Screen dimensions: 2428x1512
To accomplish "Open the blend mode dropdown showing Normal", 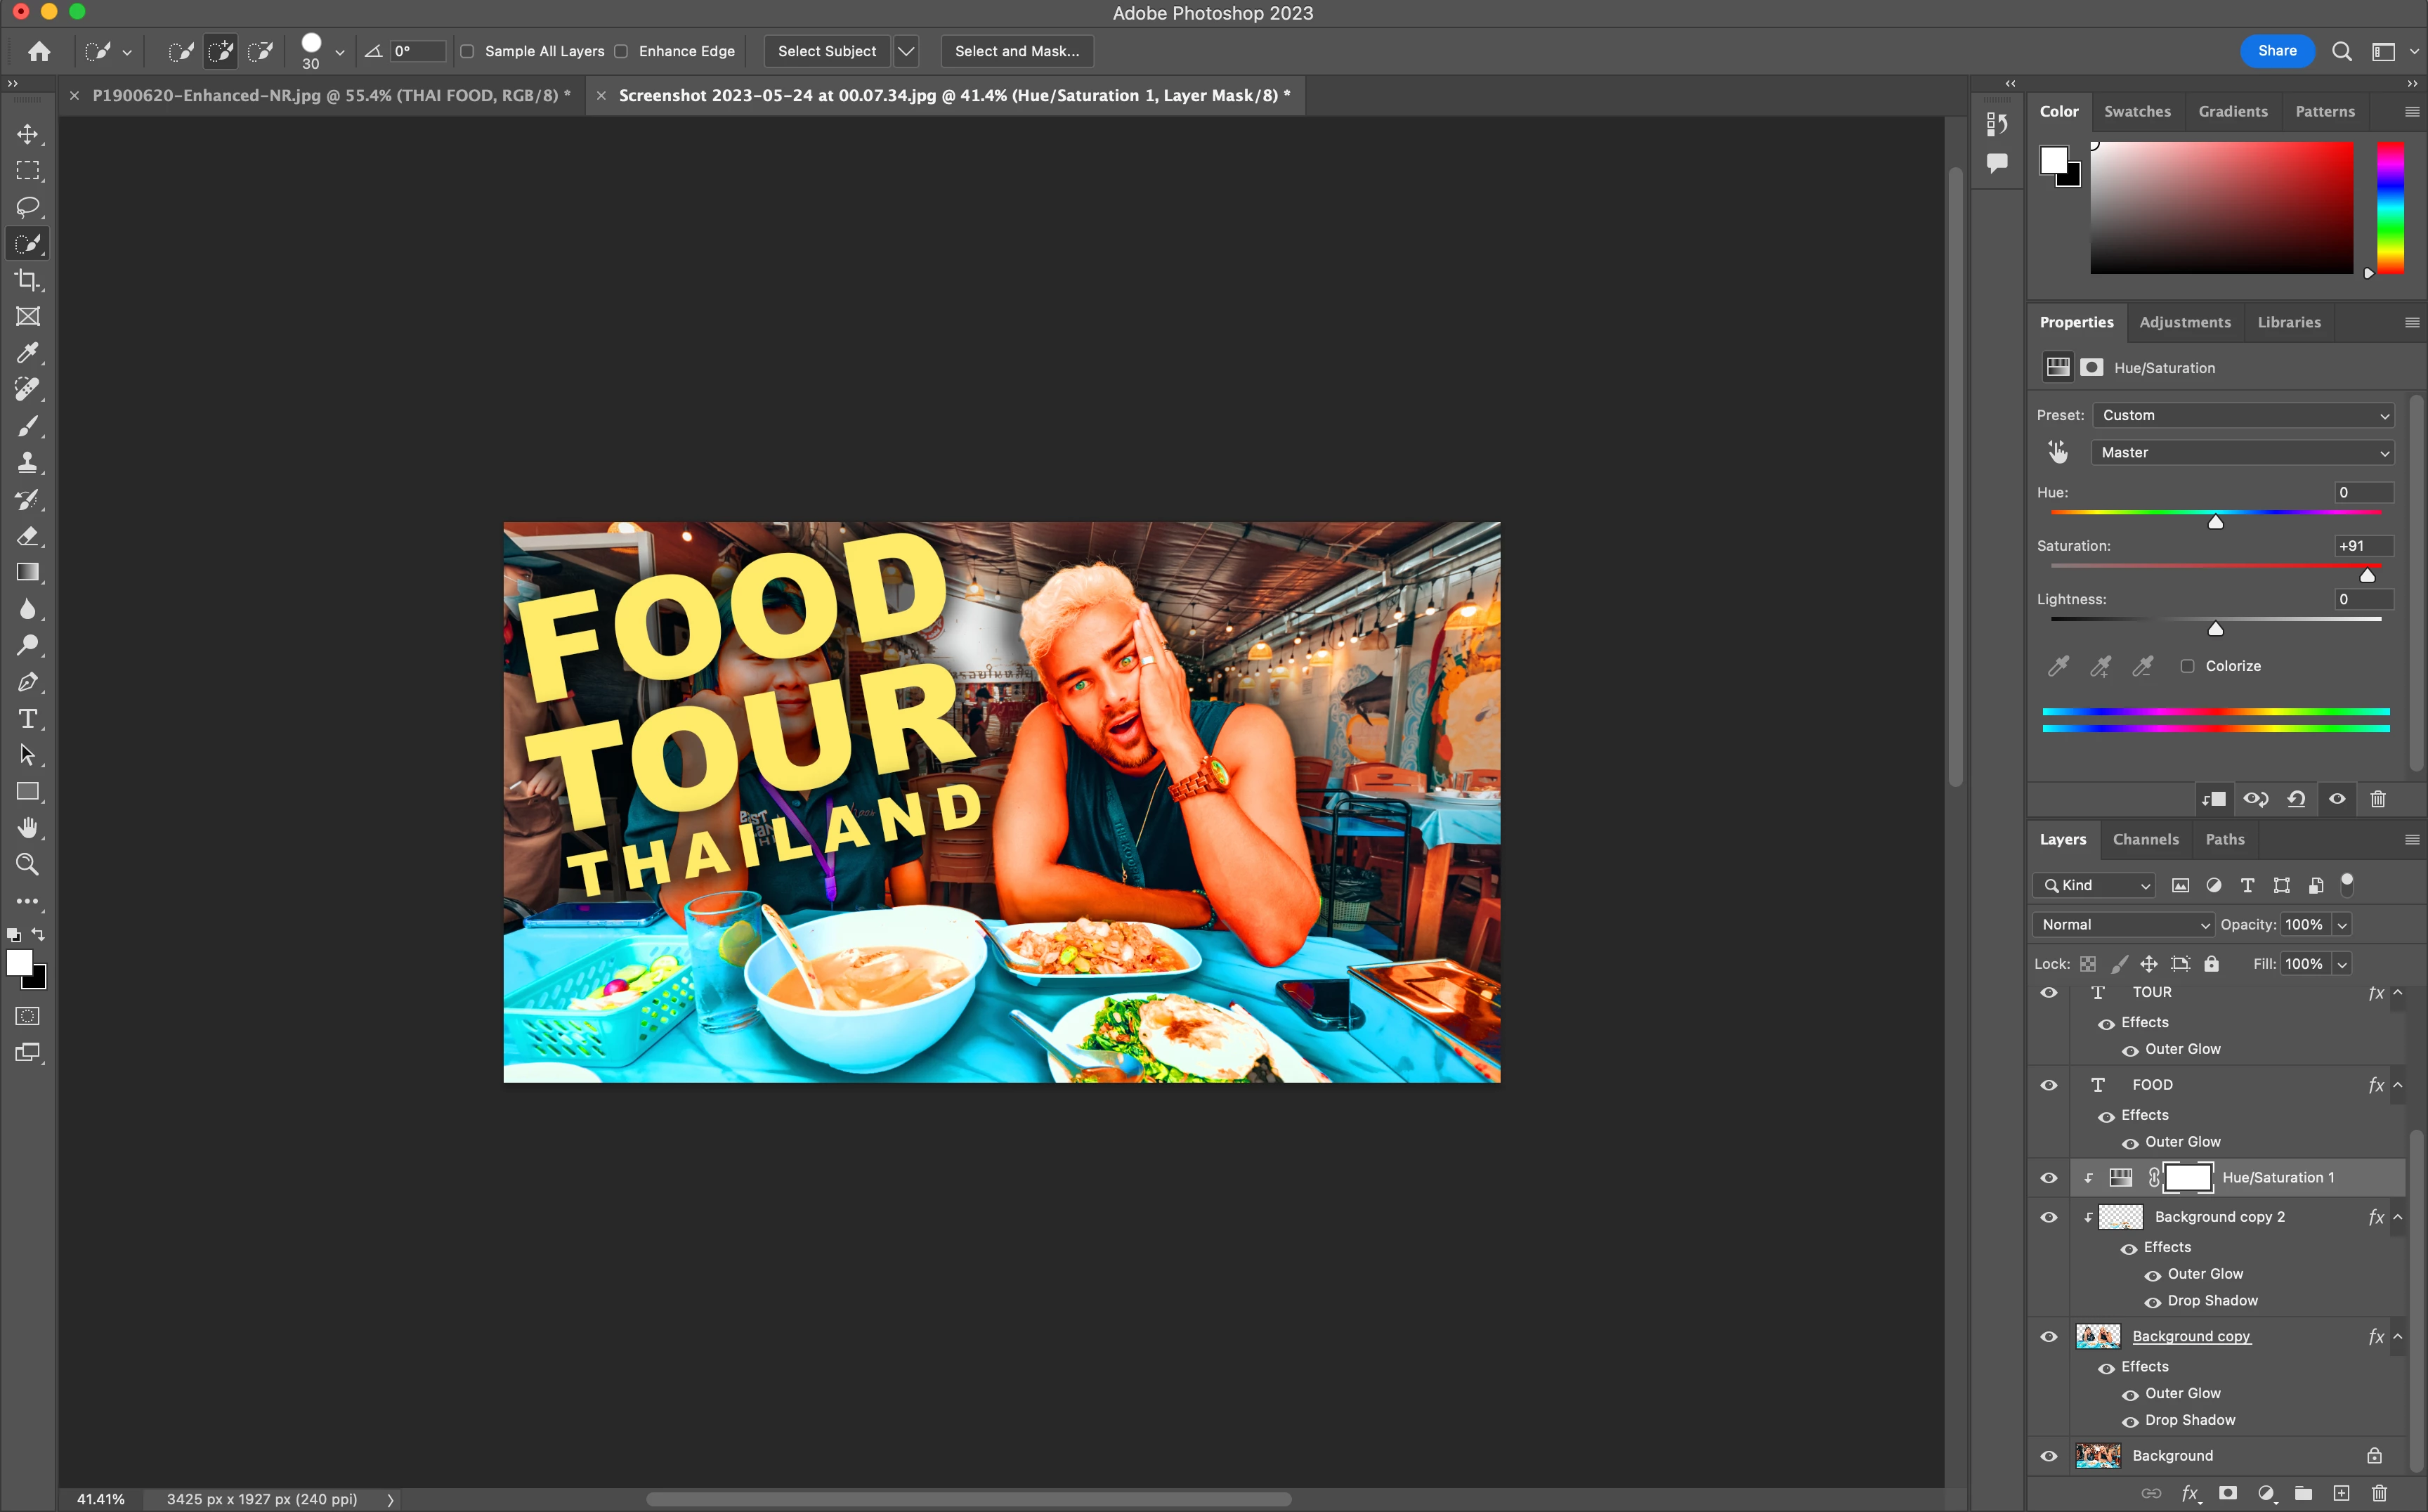I will tap(2124, 924).
